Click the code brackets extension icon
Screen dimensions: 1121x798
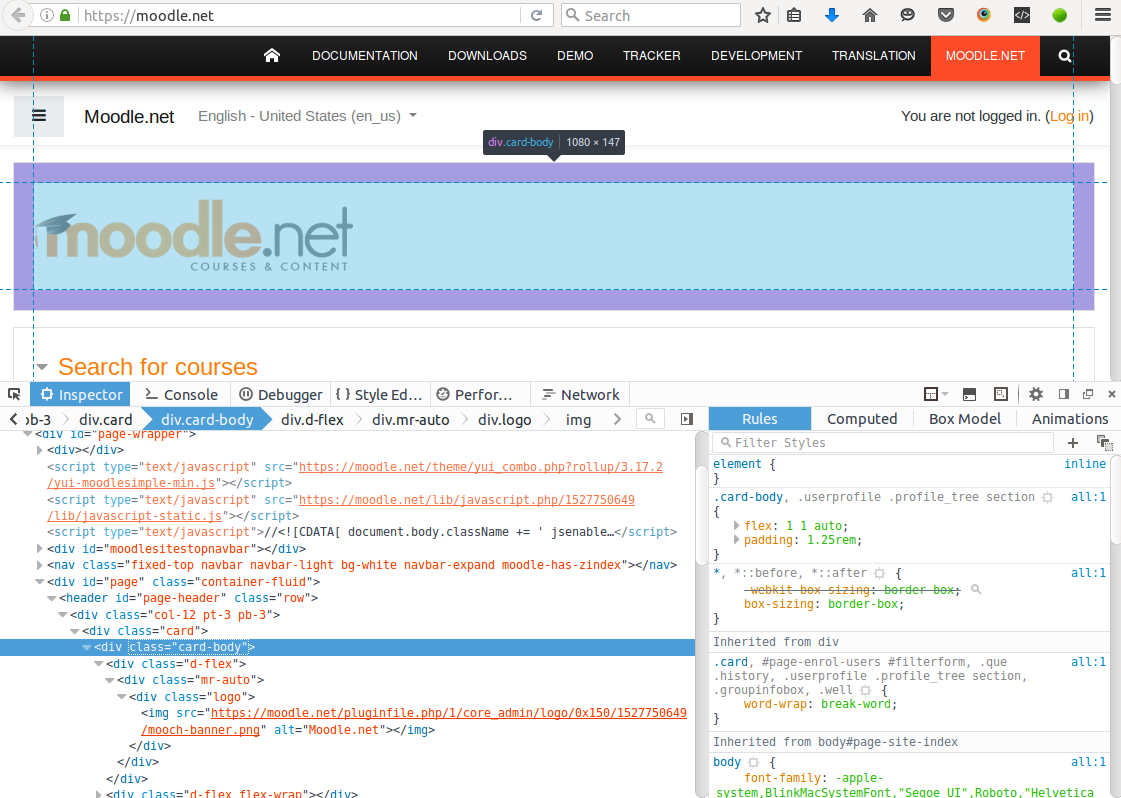tap(1022, 15)
